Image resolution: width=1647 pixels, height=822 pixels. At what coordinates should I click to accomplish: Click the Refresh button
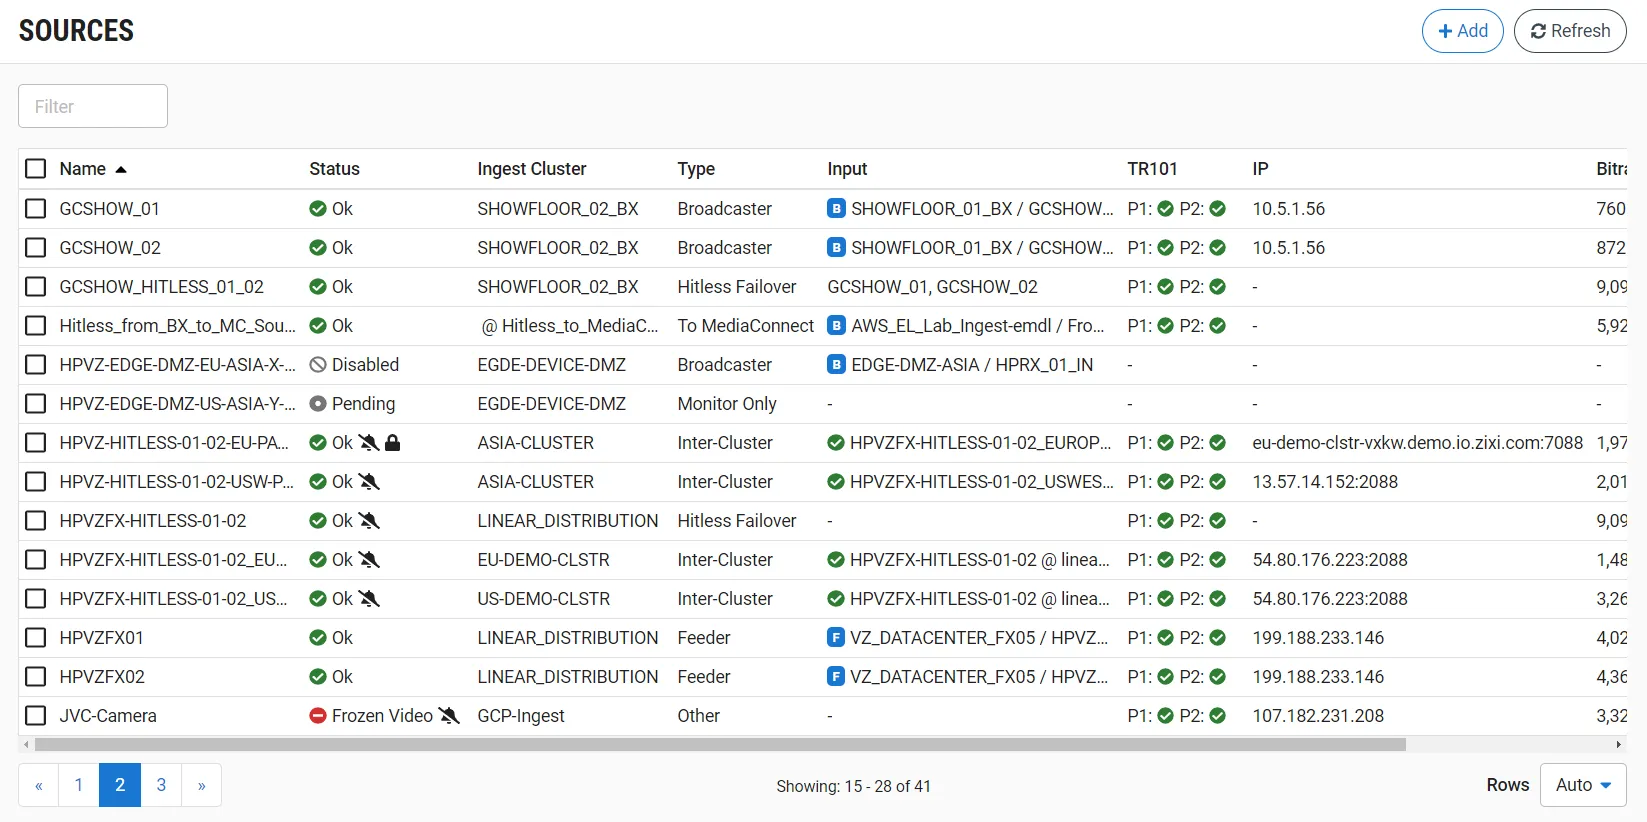[x=1570, y=31]
